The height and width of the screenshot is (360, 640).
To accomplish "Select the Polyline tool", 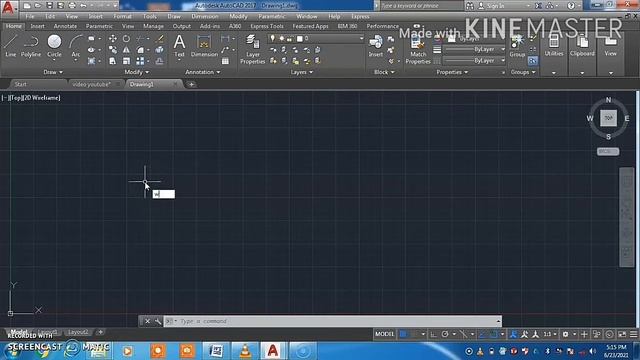I will click(x=31, y=46).
